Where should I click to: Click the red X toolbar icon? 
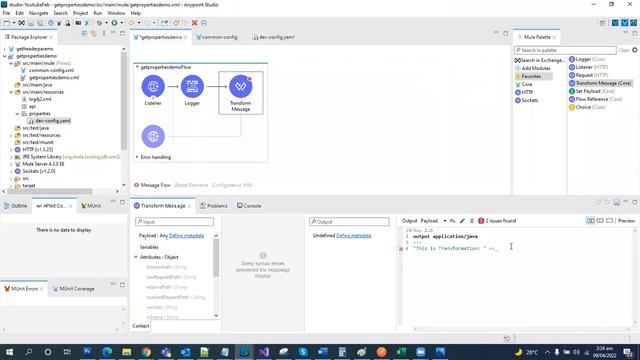coord(195,23)
